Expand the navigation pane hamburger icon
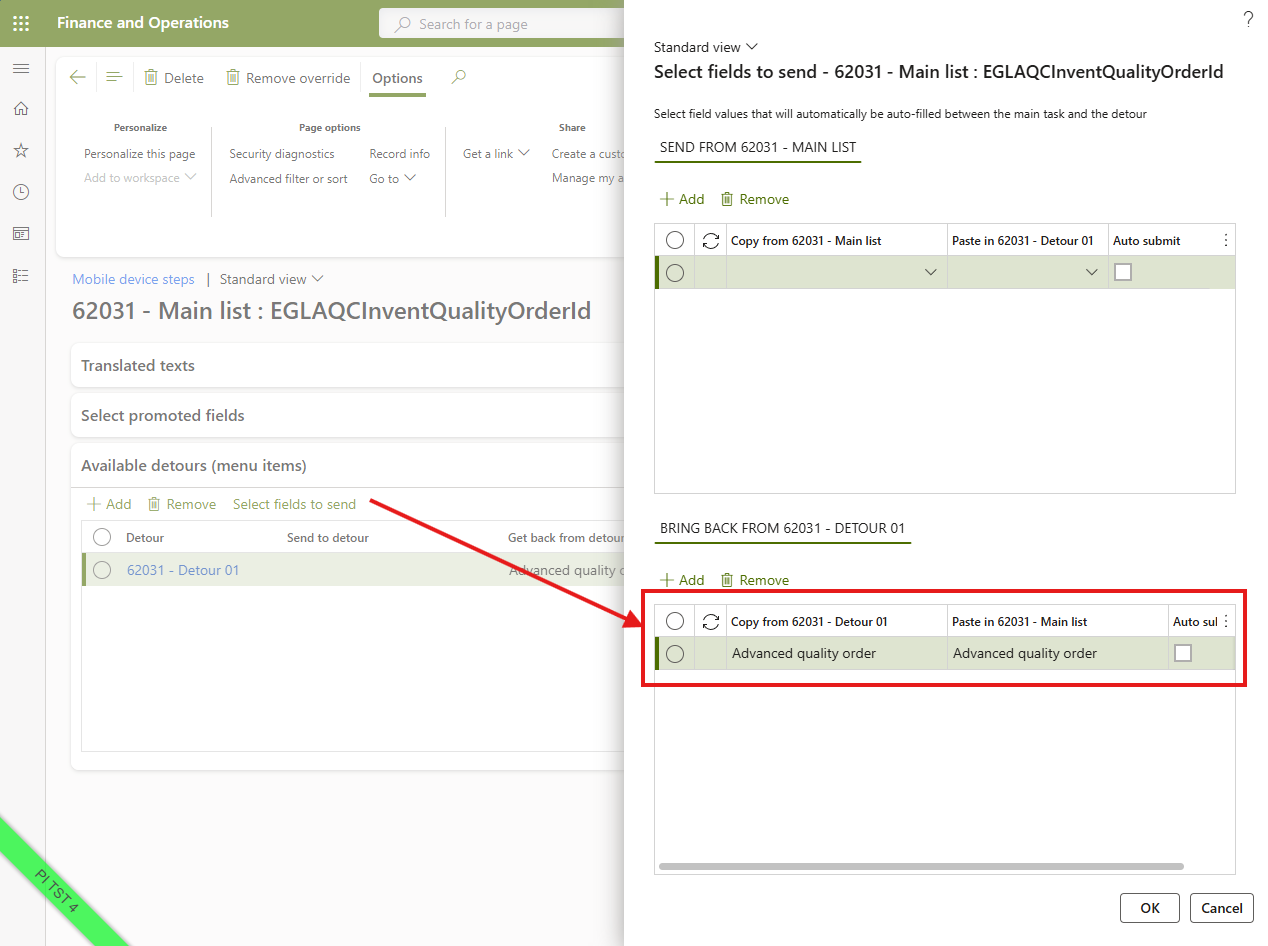 coord(21,68)
